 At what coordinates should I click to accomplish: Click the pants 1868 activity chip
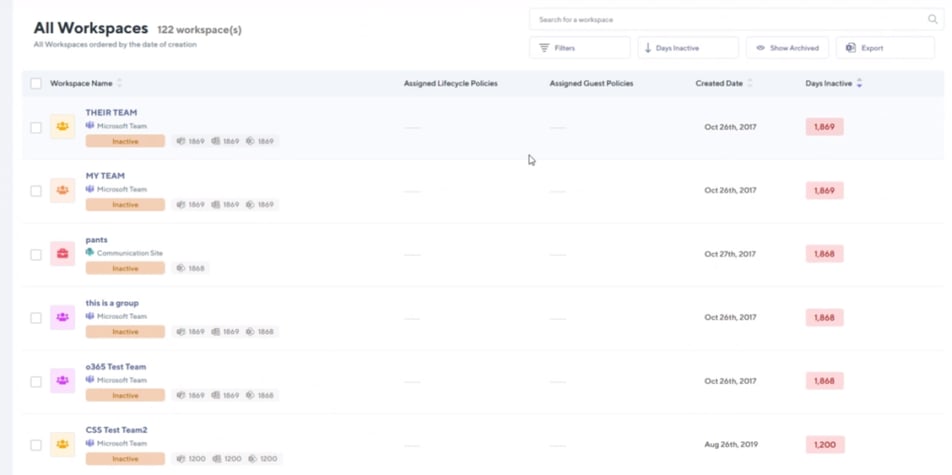point(191,268)
